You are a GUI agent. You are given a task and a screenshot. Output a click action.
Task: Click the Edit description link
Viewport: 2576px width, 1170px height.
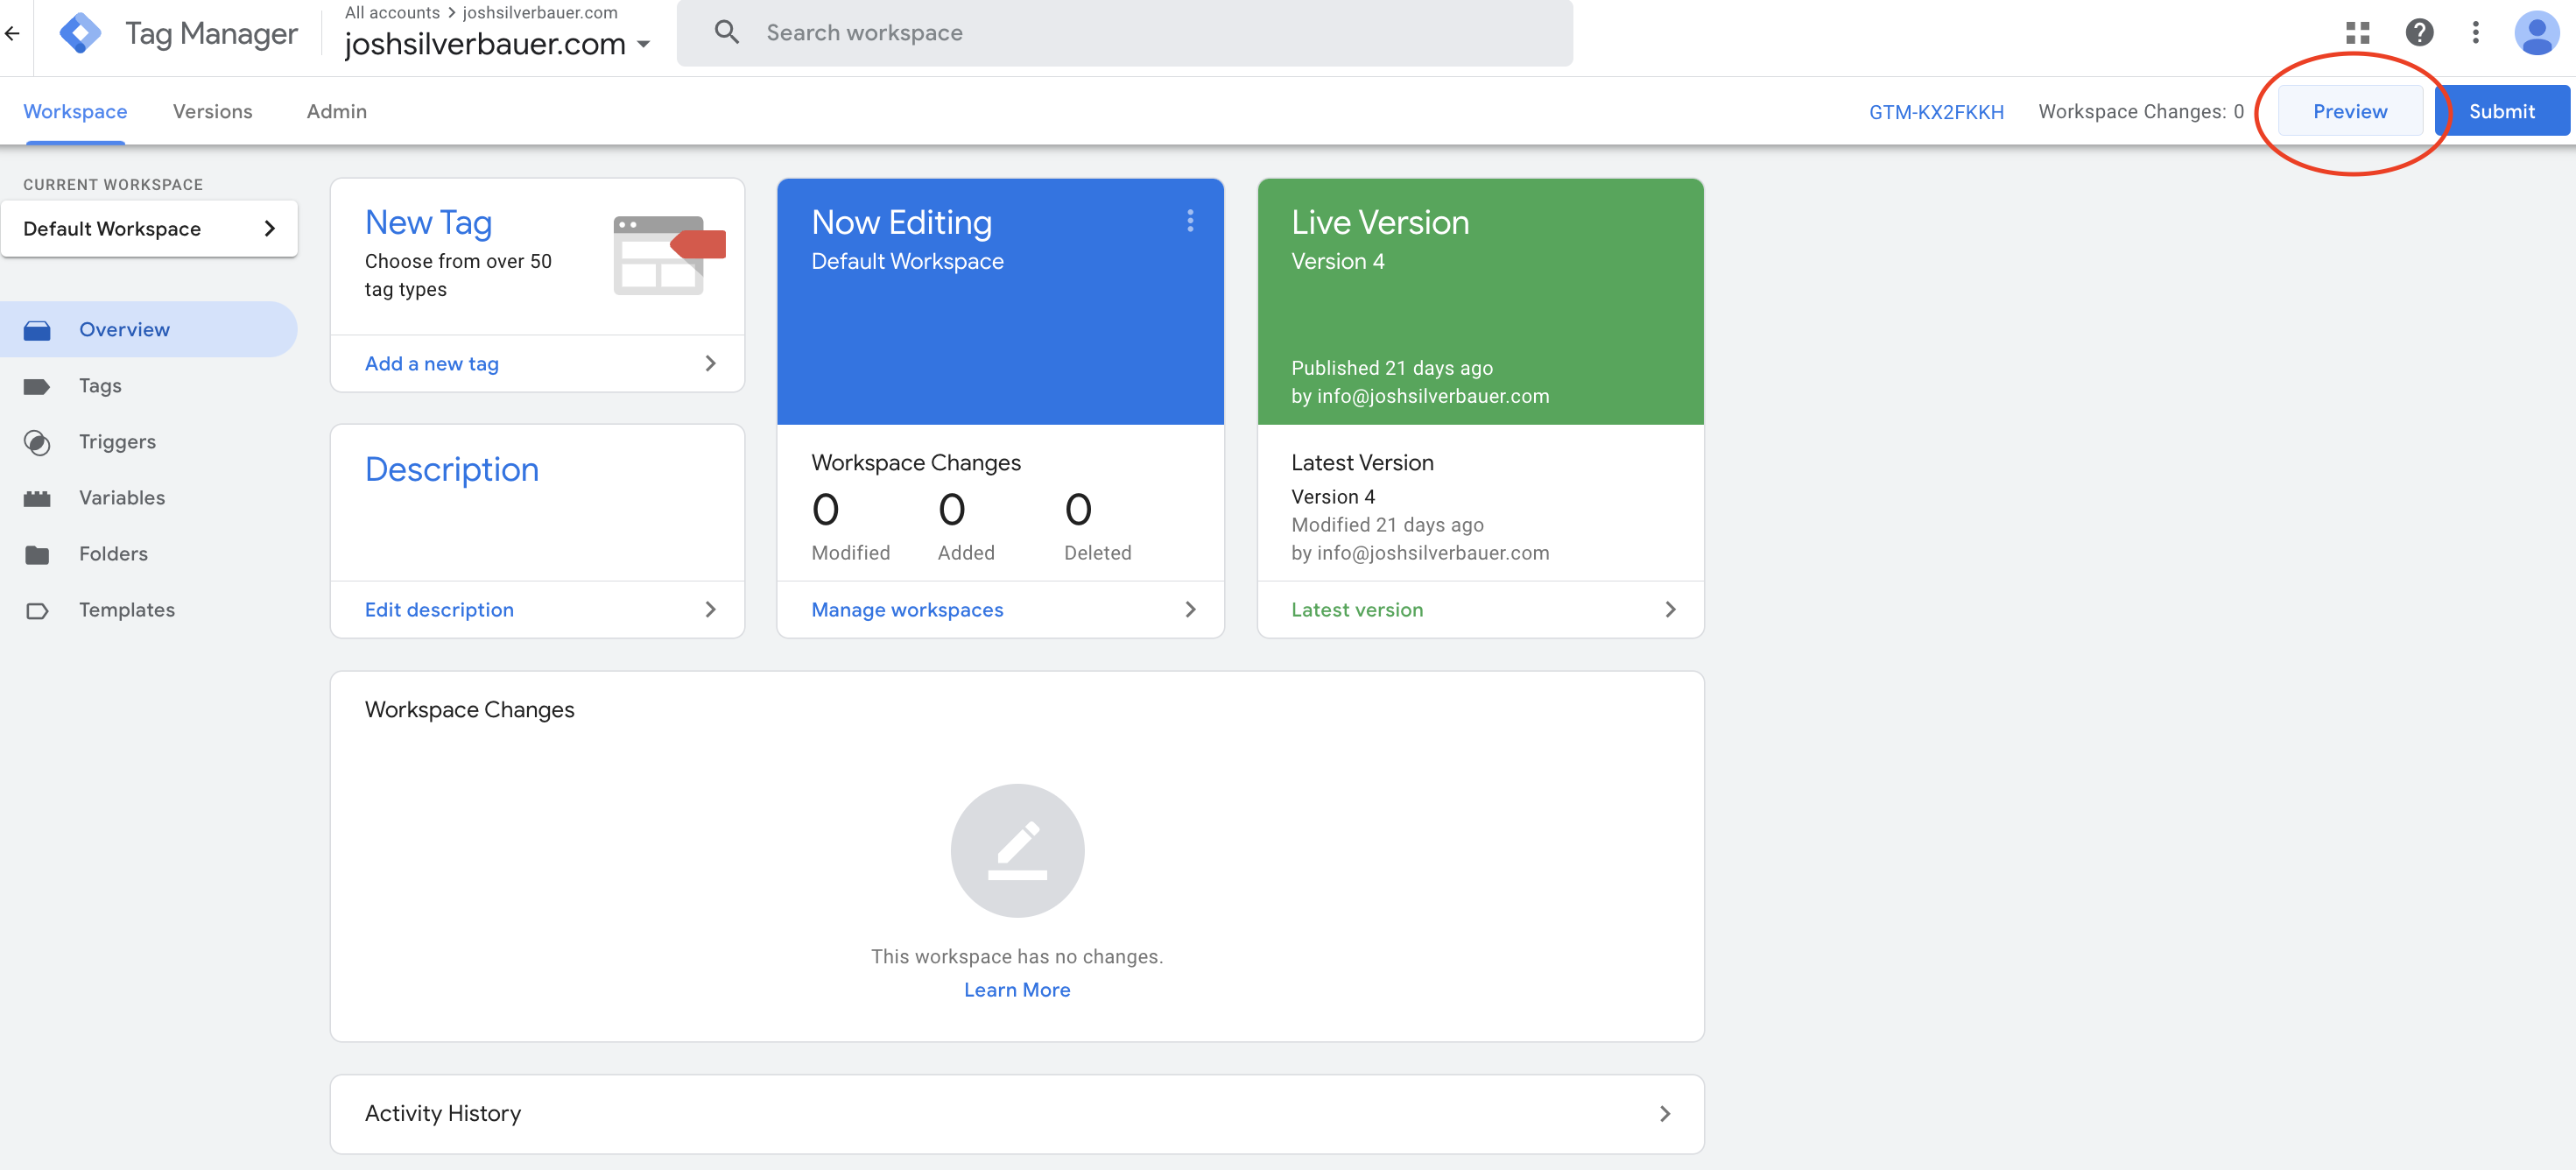[x=439, y=610]
